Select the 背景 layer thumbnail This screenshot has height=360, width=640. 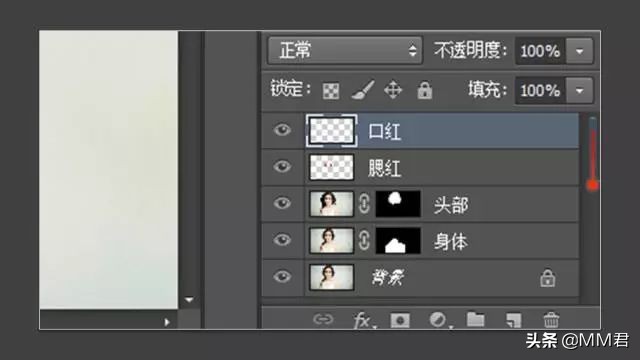coord(331,277)
